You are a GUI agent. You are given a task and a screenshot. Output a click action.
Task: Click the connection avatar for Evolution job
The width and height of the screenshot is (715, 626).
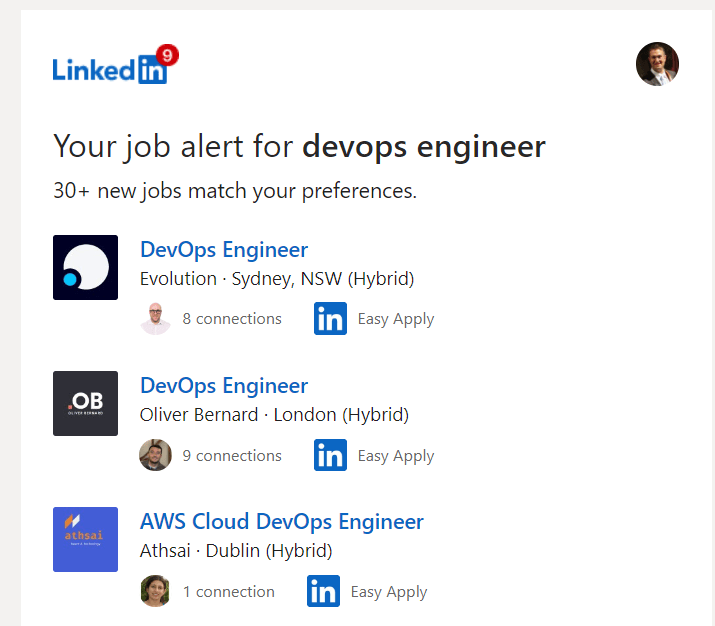(x=155, y=319)
